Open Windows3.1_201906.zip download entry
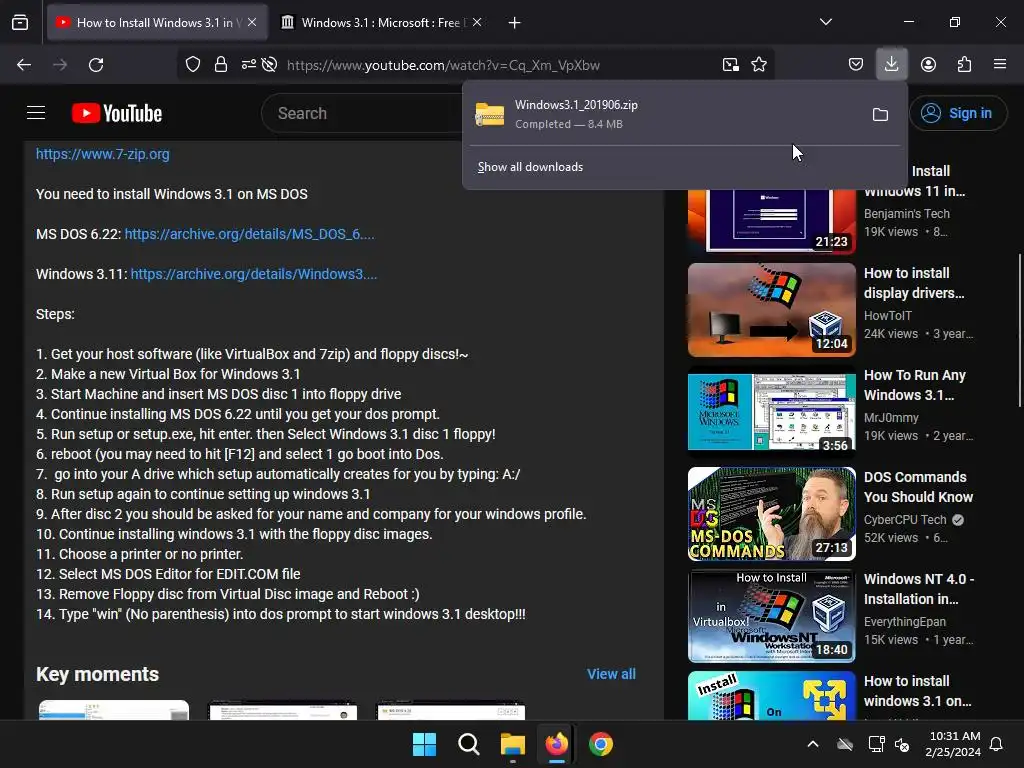 click(x=665, y=114)
